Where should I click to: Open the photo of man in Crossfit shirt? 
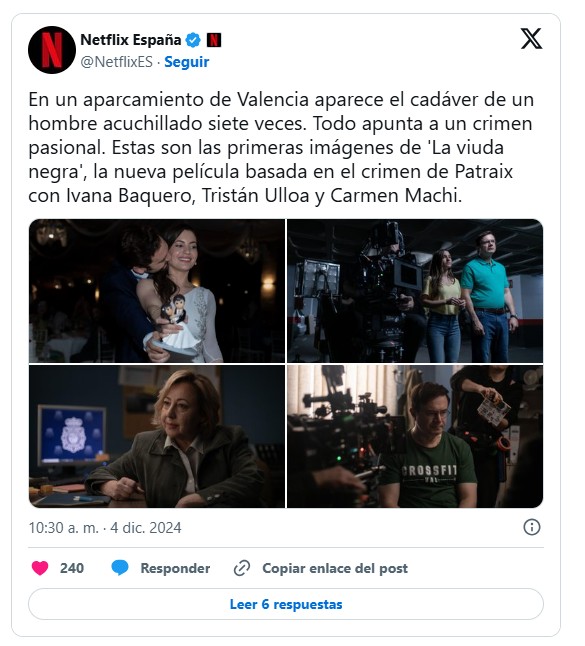tap(415, 437)
